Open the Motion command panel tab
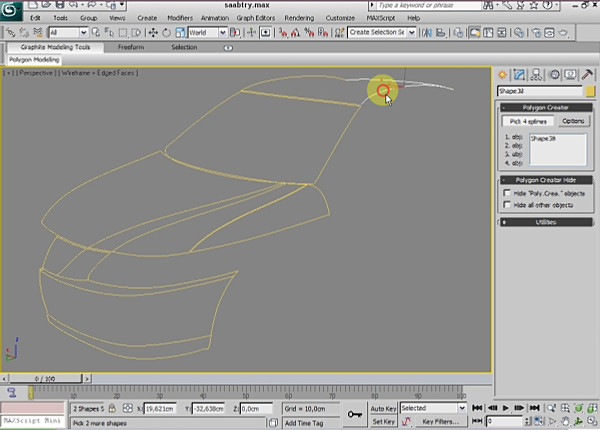This screenshot has width=600, height=430. coord(554,75)
